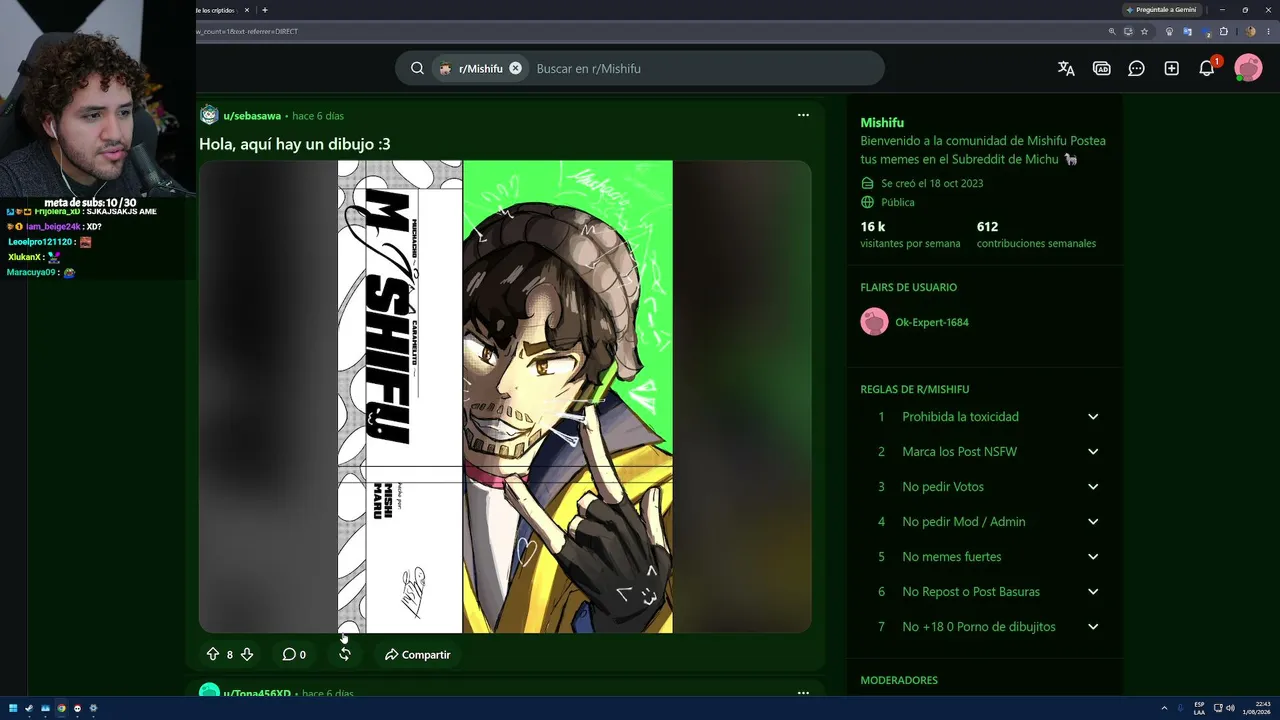Open the Settings gear in taskbar
Screen dimensions: 1280x720
[x=93, y=708]
